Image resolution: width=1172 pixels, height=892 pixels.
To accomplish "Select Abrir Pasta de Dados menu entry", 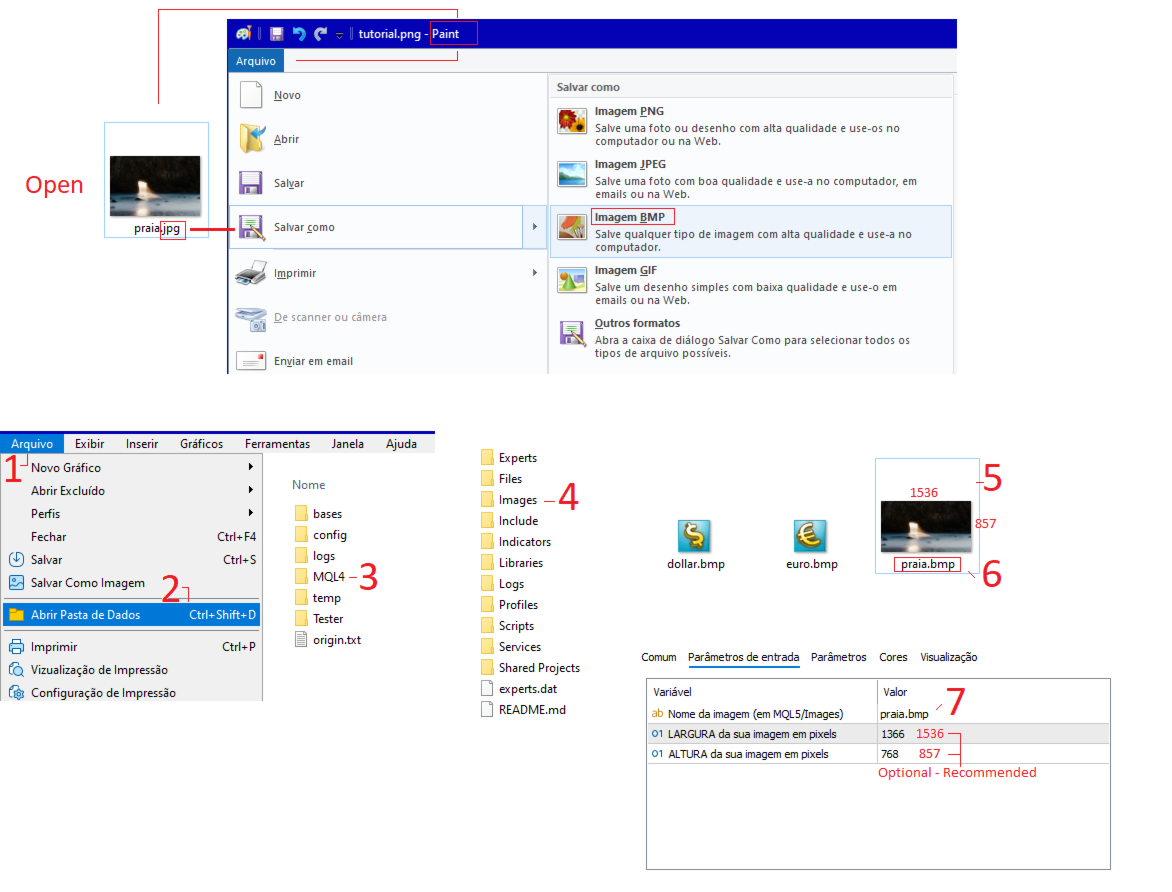I will (132, 615).
